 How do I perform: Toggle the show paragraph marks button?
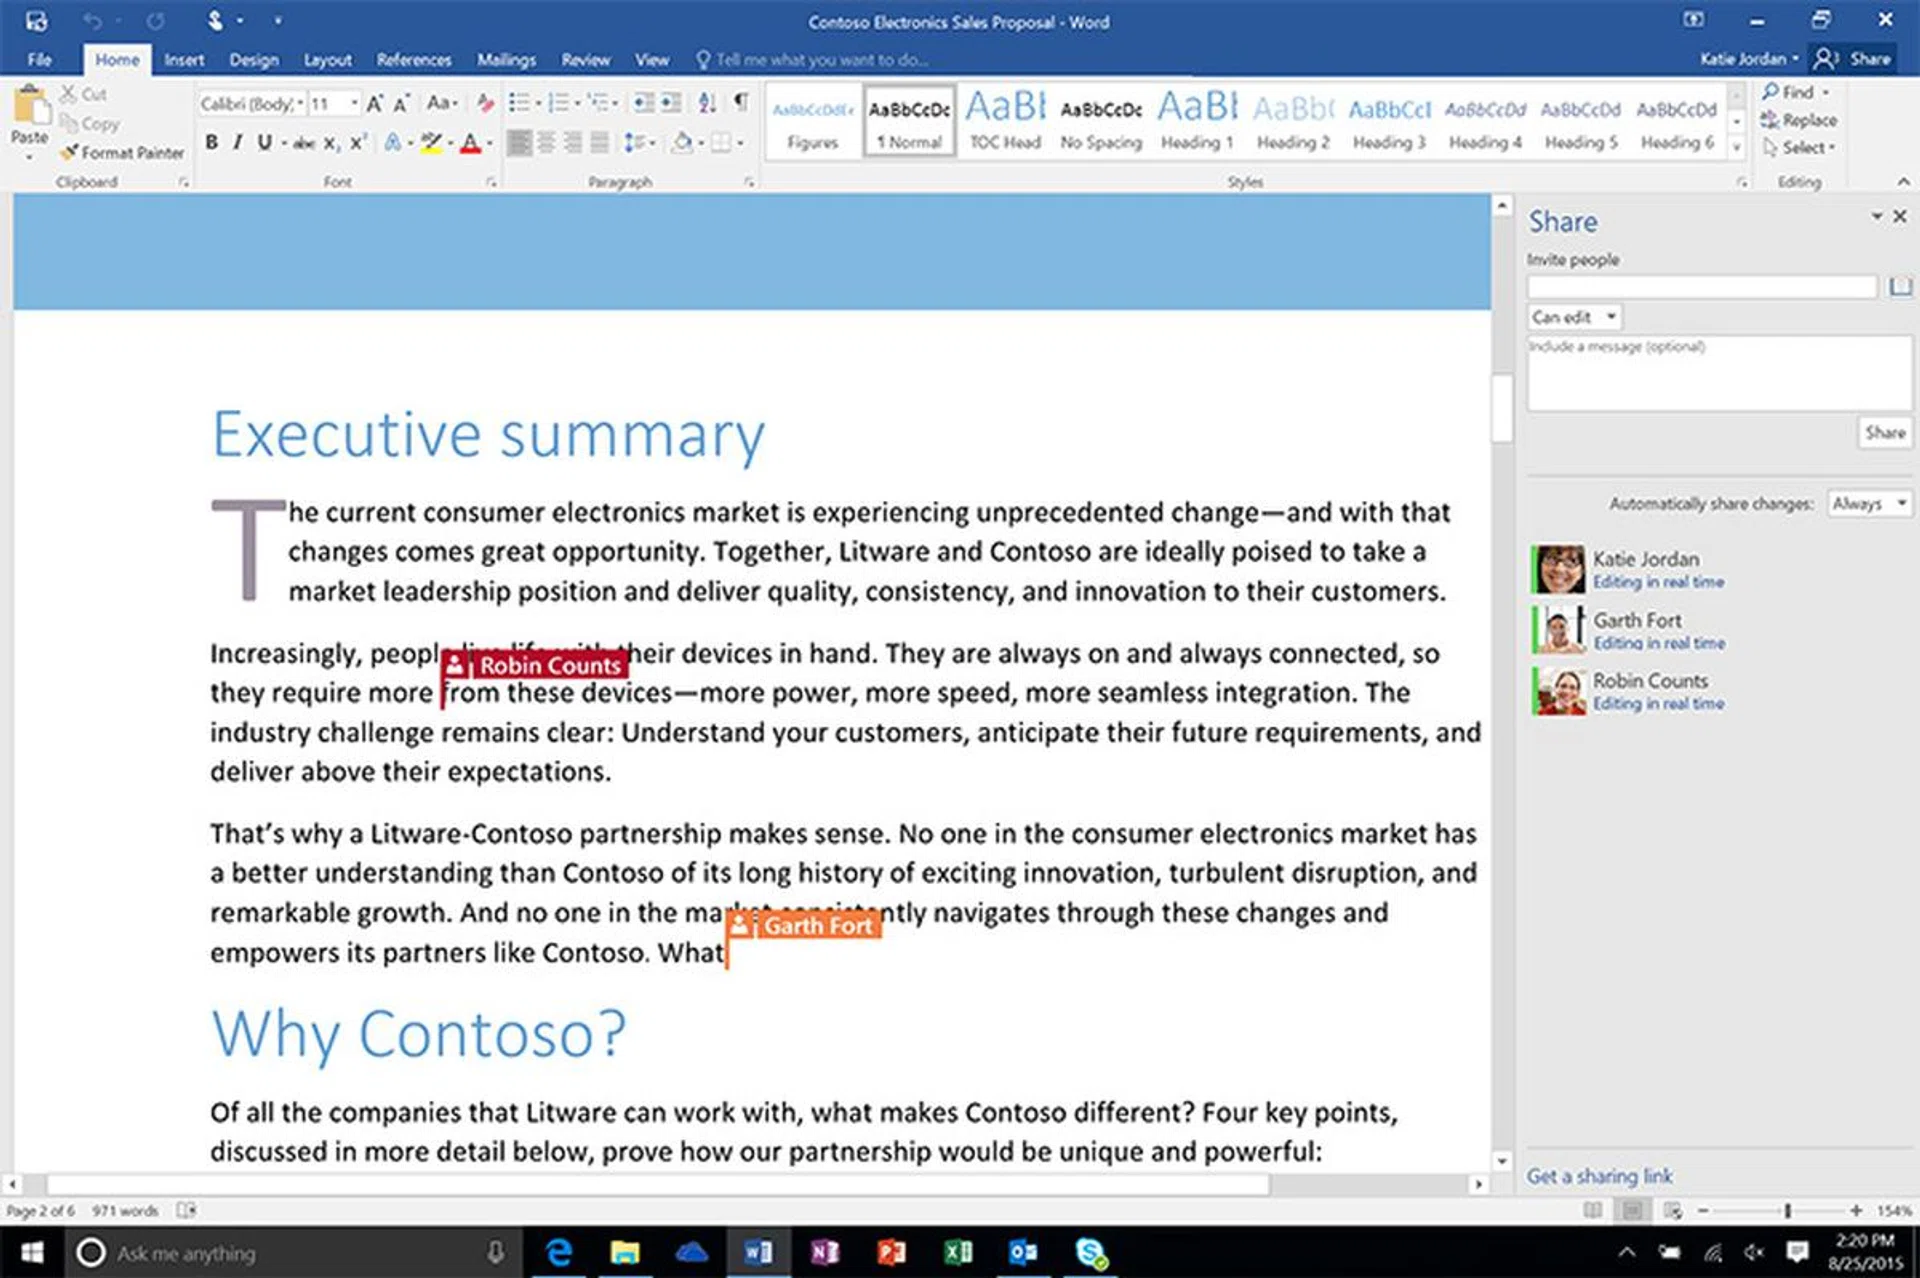tap(740, 101)
